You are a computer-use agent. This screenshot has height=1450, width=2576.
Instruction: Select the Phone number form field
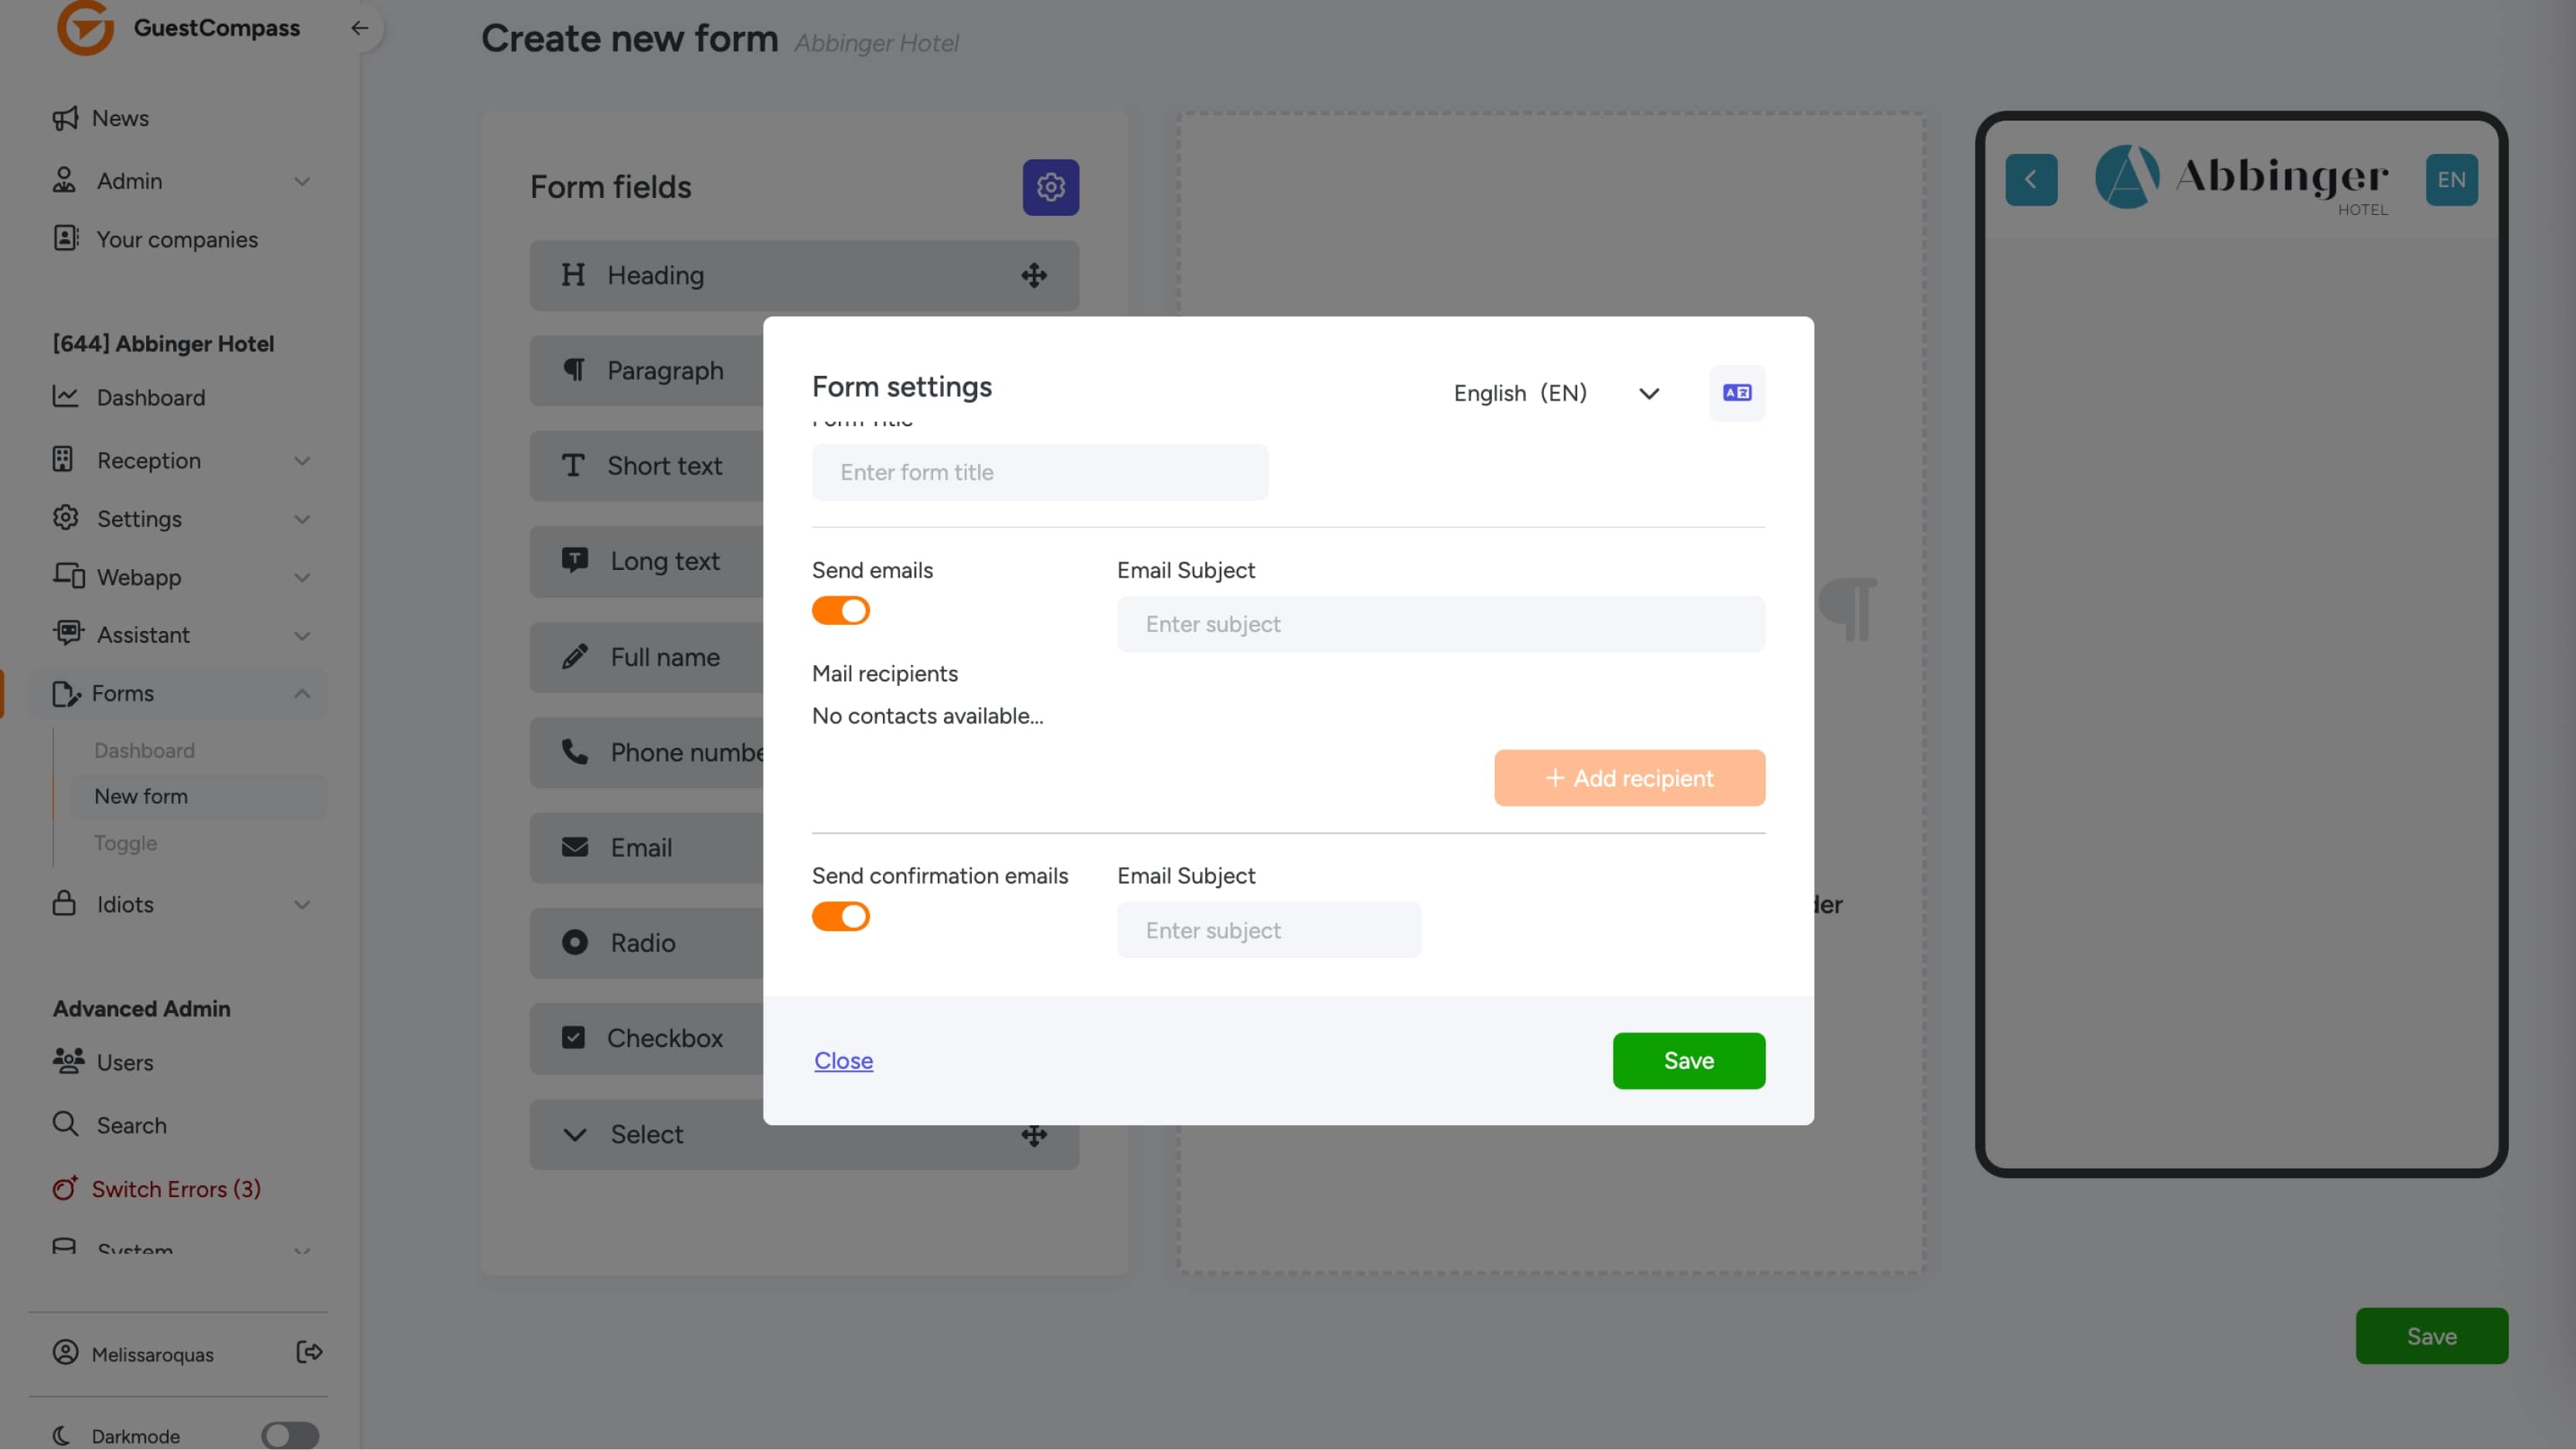pos(647,752)
